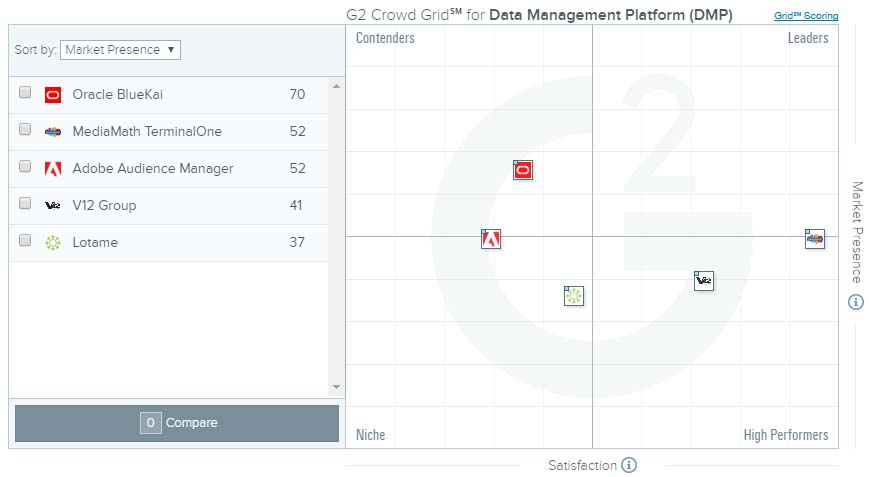This screenshot has height=477, width=869.
Task: Open the Sort by Market Presence dropdown
Action: click(120, 50)
